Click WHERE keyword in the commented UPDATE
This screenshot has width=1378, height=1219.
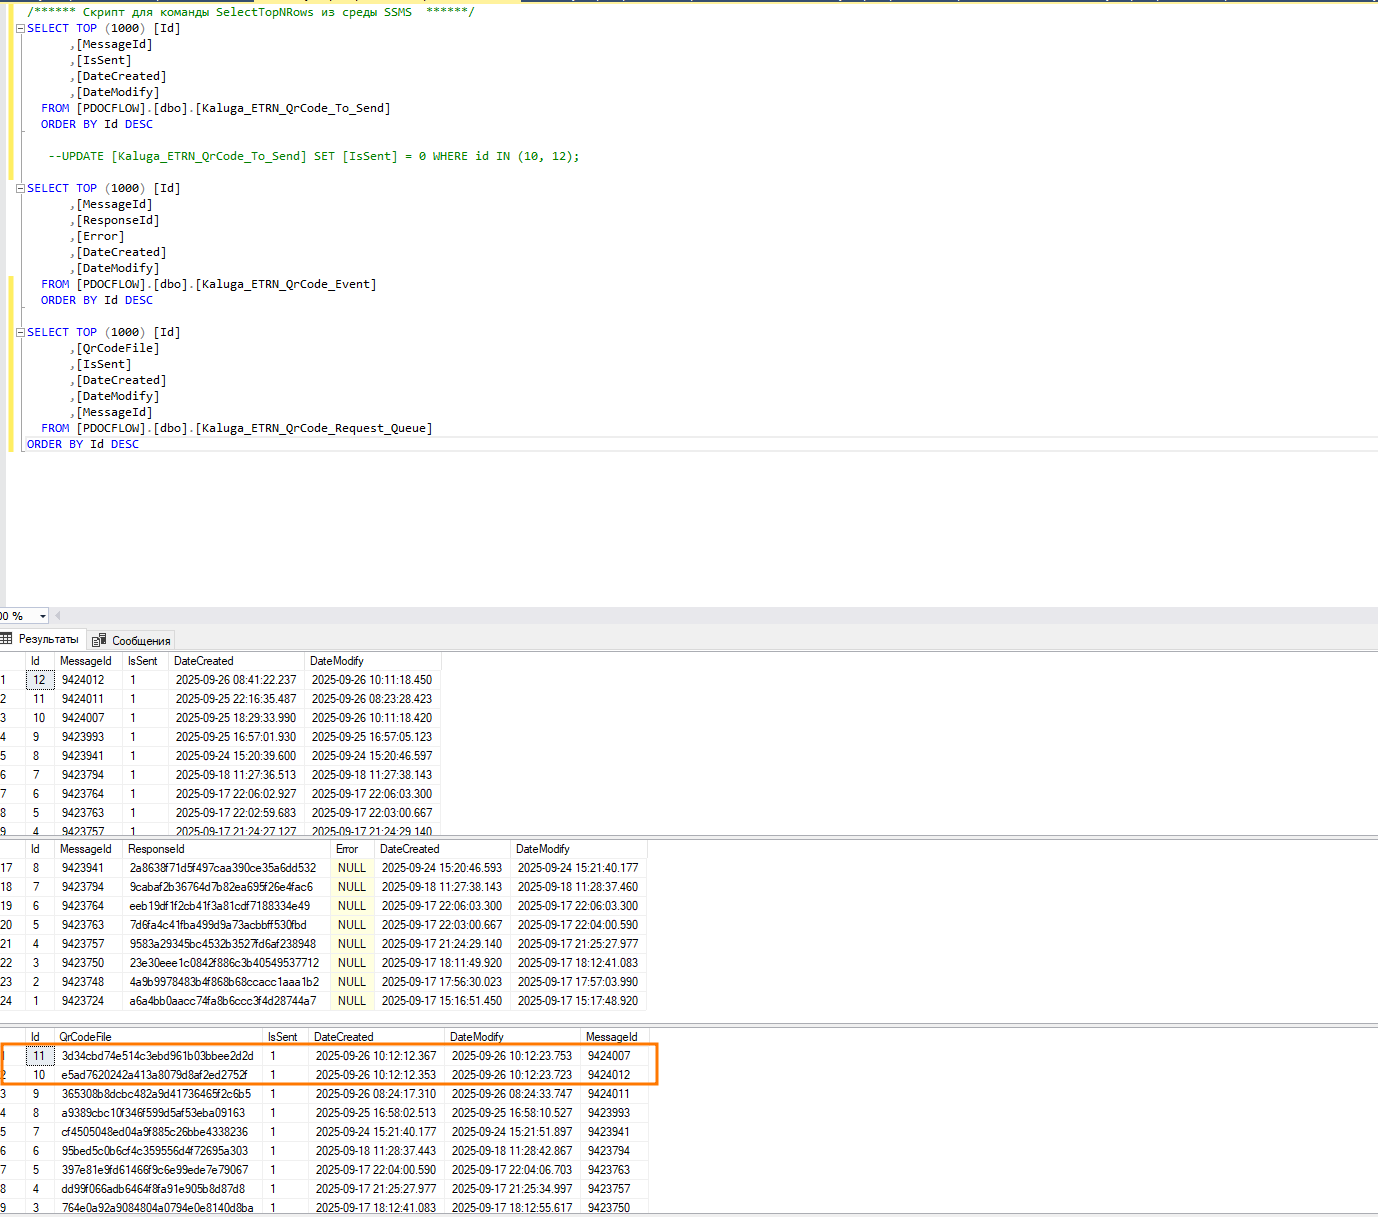click(x=450, y=156)
